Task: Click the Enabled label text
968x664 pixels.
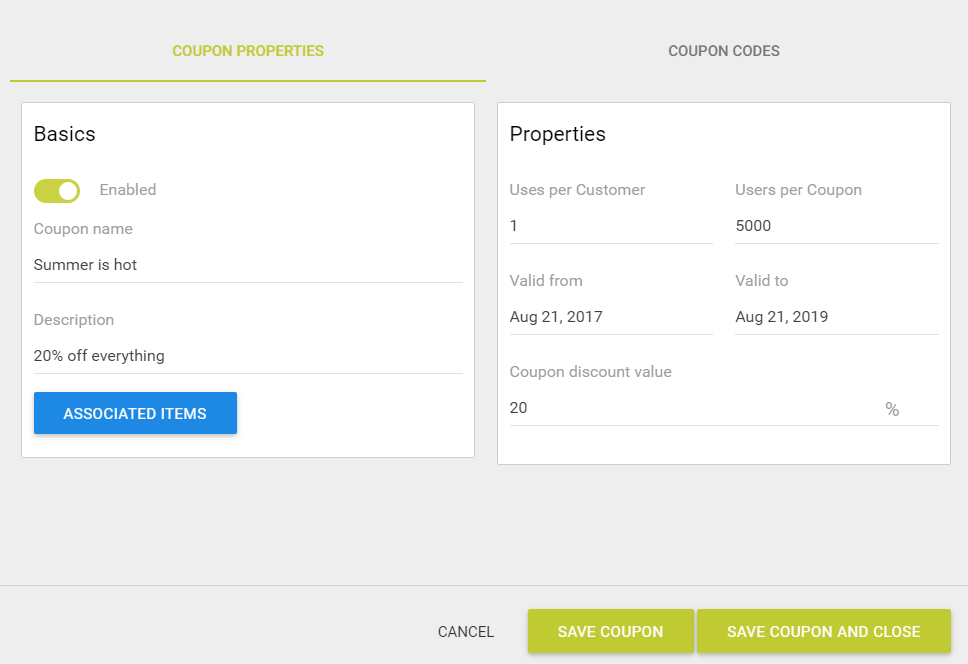Action: point(128,189)
